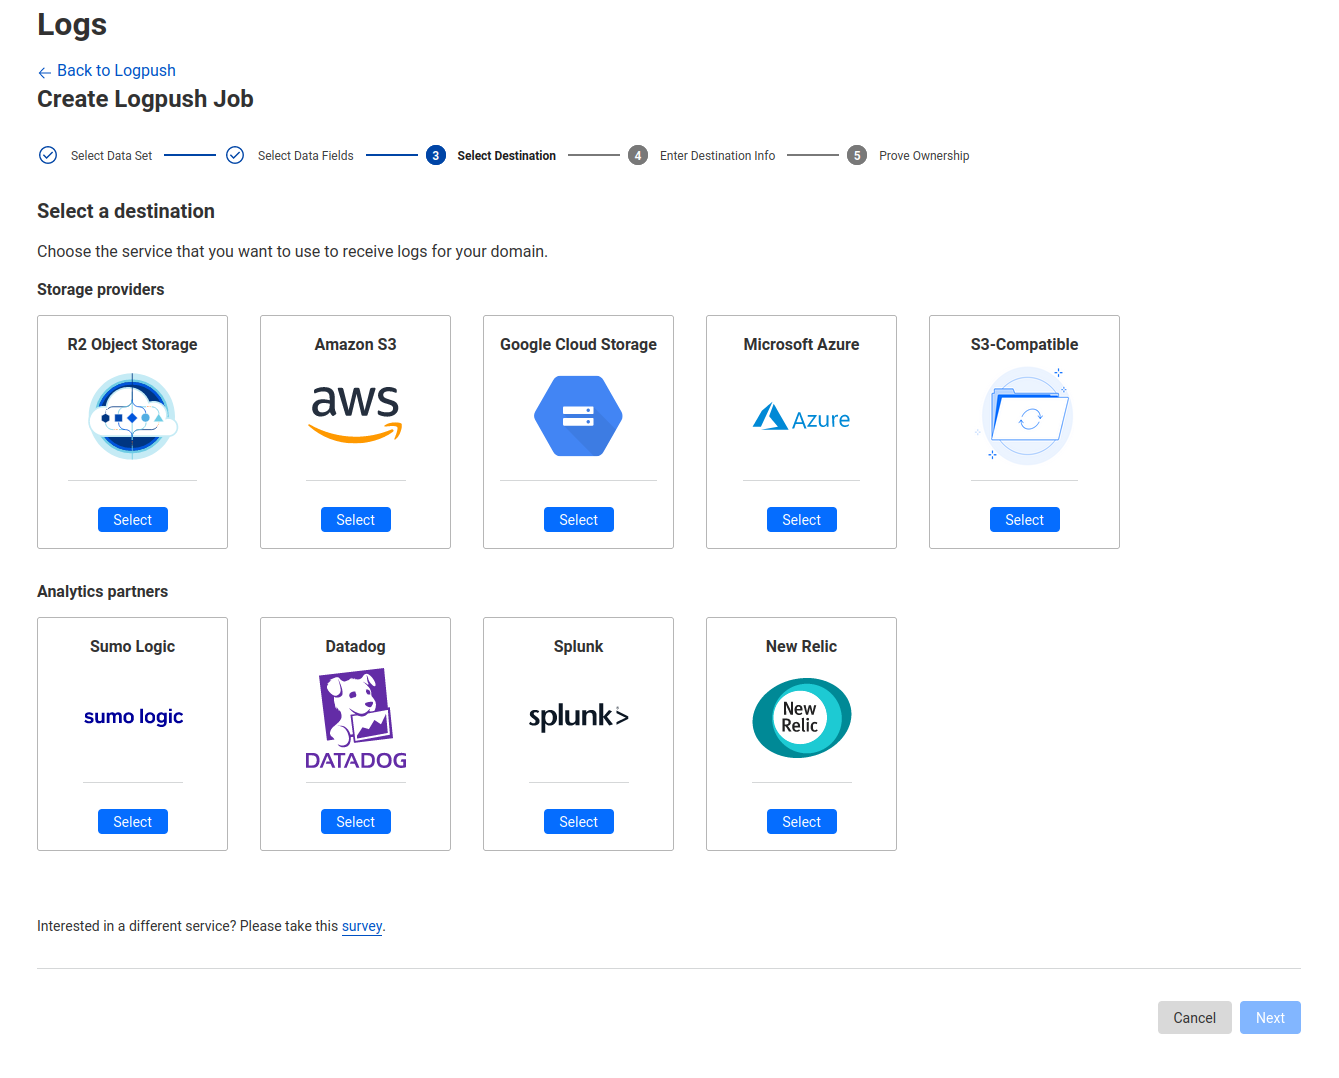The height and width of the screenshot is (1078, 1339).
Task: Click the step 4 number badge
Action: tap(638, 155)
